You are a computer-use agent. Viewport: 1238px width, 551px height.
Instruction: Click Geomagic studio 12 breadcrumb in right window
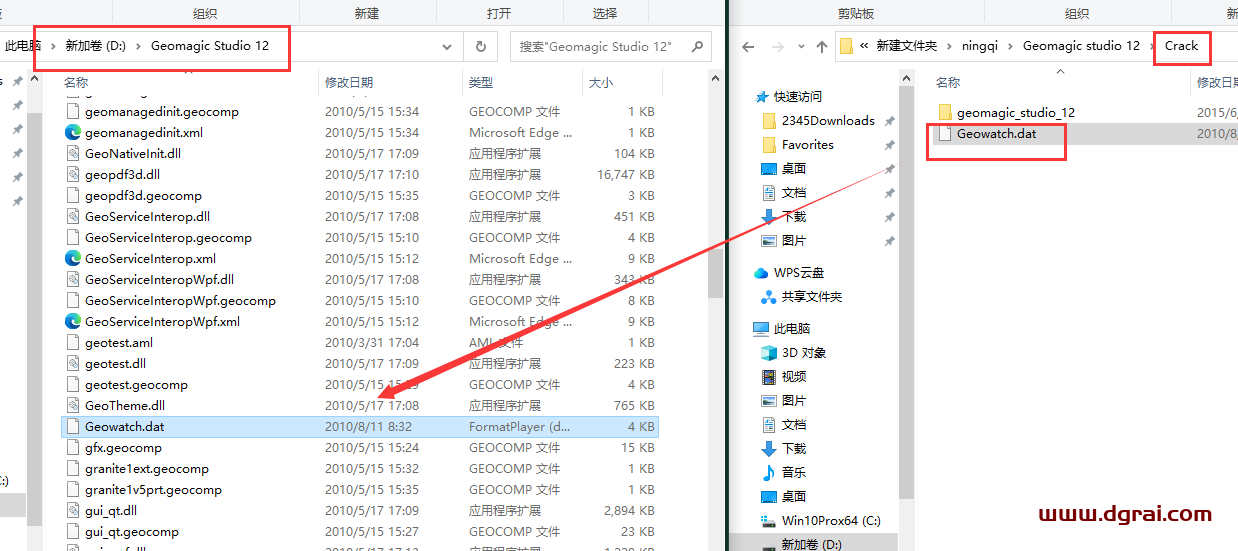click(1081, 46)
